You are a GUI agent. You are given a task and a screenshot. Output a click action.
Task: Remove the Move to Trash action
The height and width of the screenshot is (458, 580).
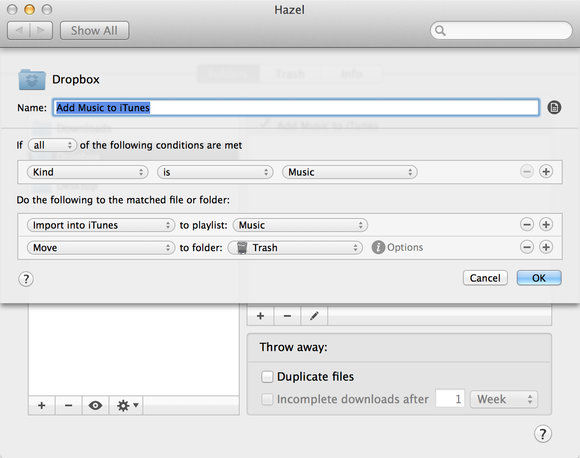pyautogui.click(x=527, y=247)
